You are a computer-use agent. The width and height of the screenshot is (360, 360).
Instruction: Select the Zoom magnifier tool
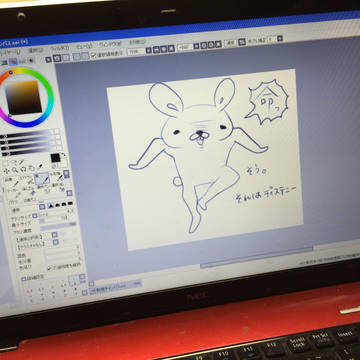pyautogui.click(x=14, y=170)
